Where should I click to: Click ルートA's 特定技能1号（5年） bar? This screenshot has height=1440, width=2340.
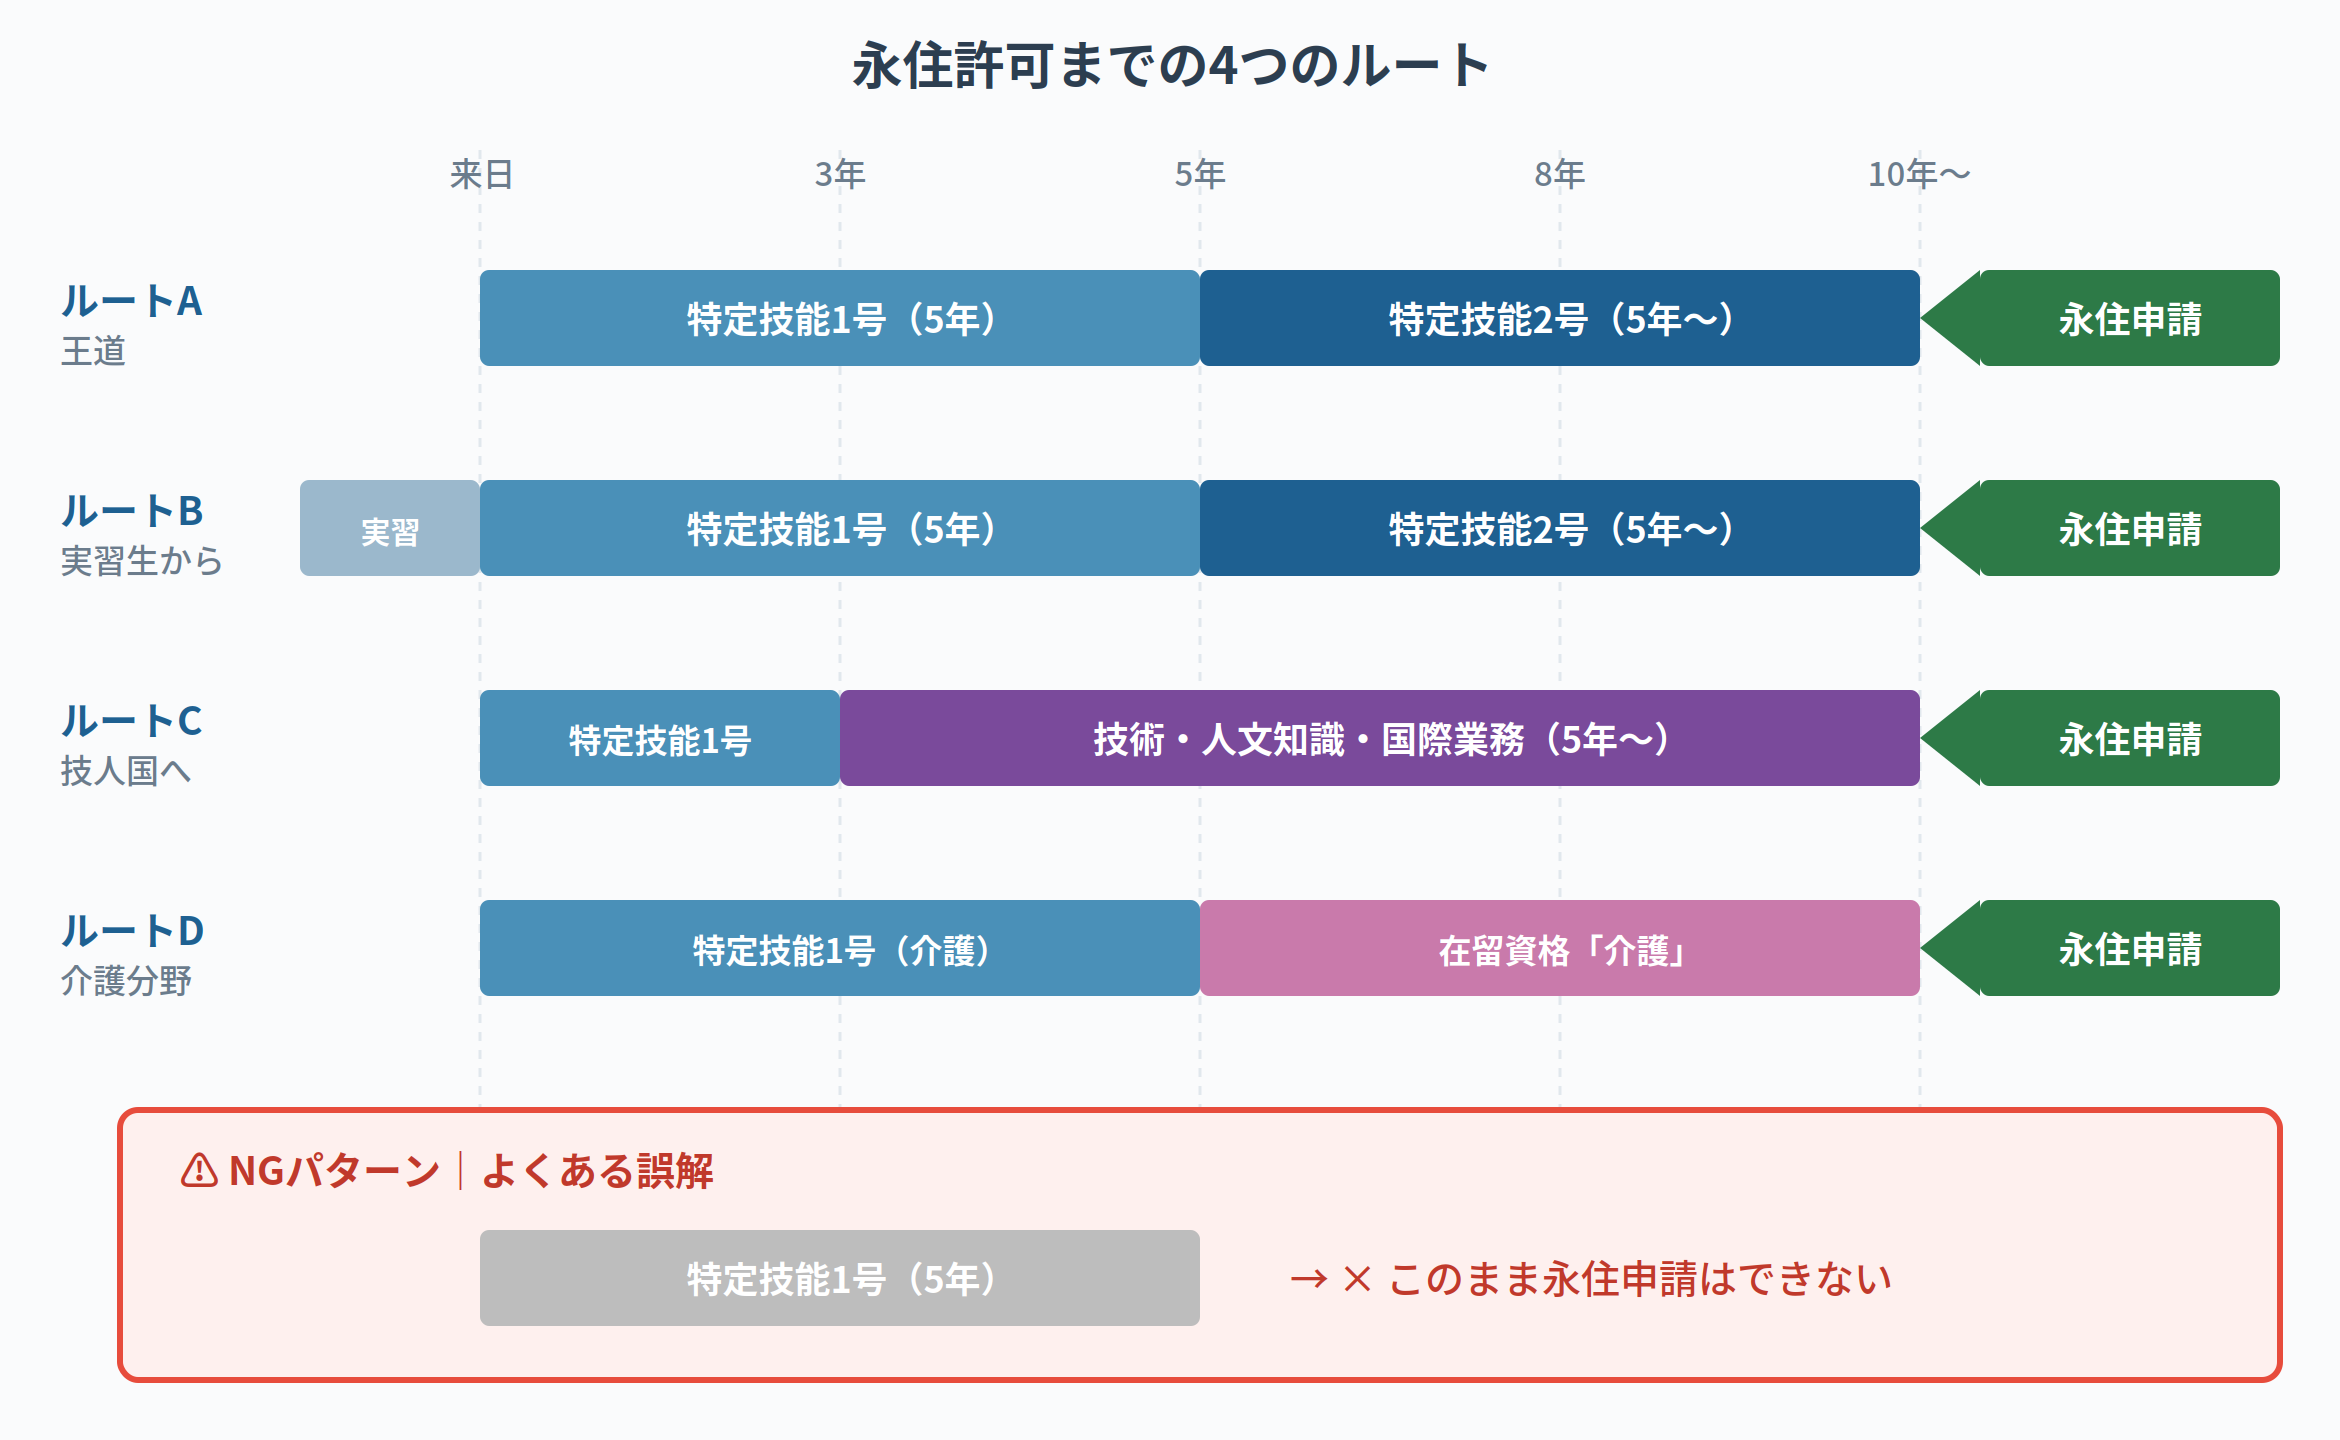coord(839,318)
